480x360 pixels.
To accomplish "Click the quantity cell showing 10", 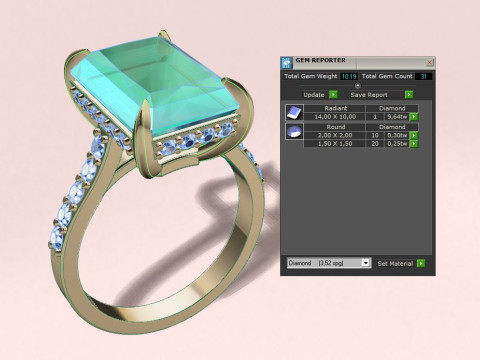I will pos(375,135).
